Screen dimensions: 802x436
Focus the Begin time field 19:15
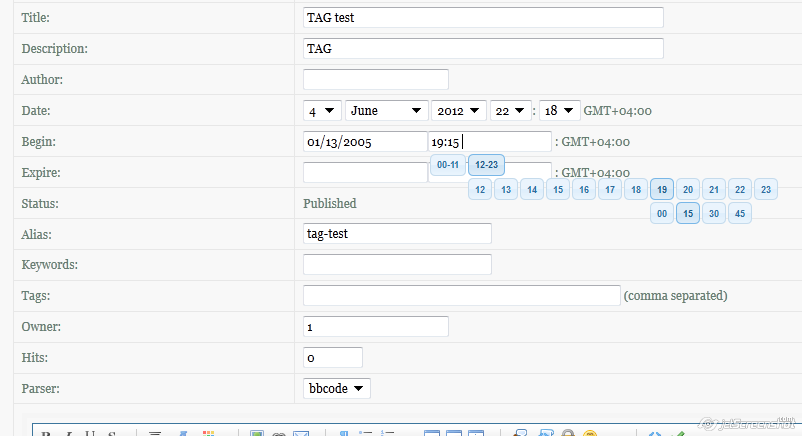(x=490, y=142)
